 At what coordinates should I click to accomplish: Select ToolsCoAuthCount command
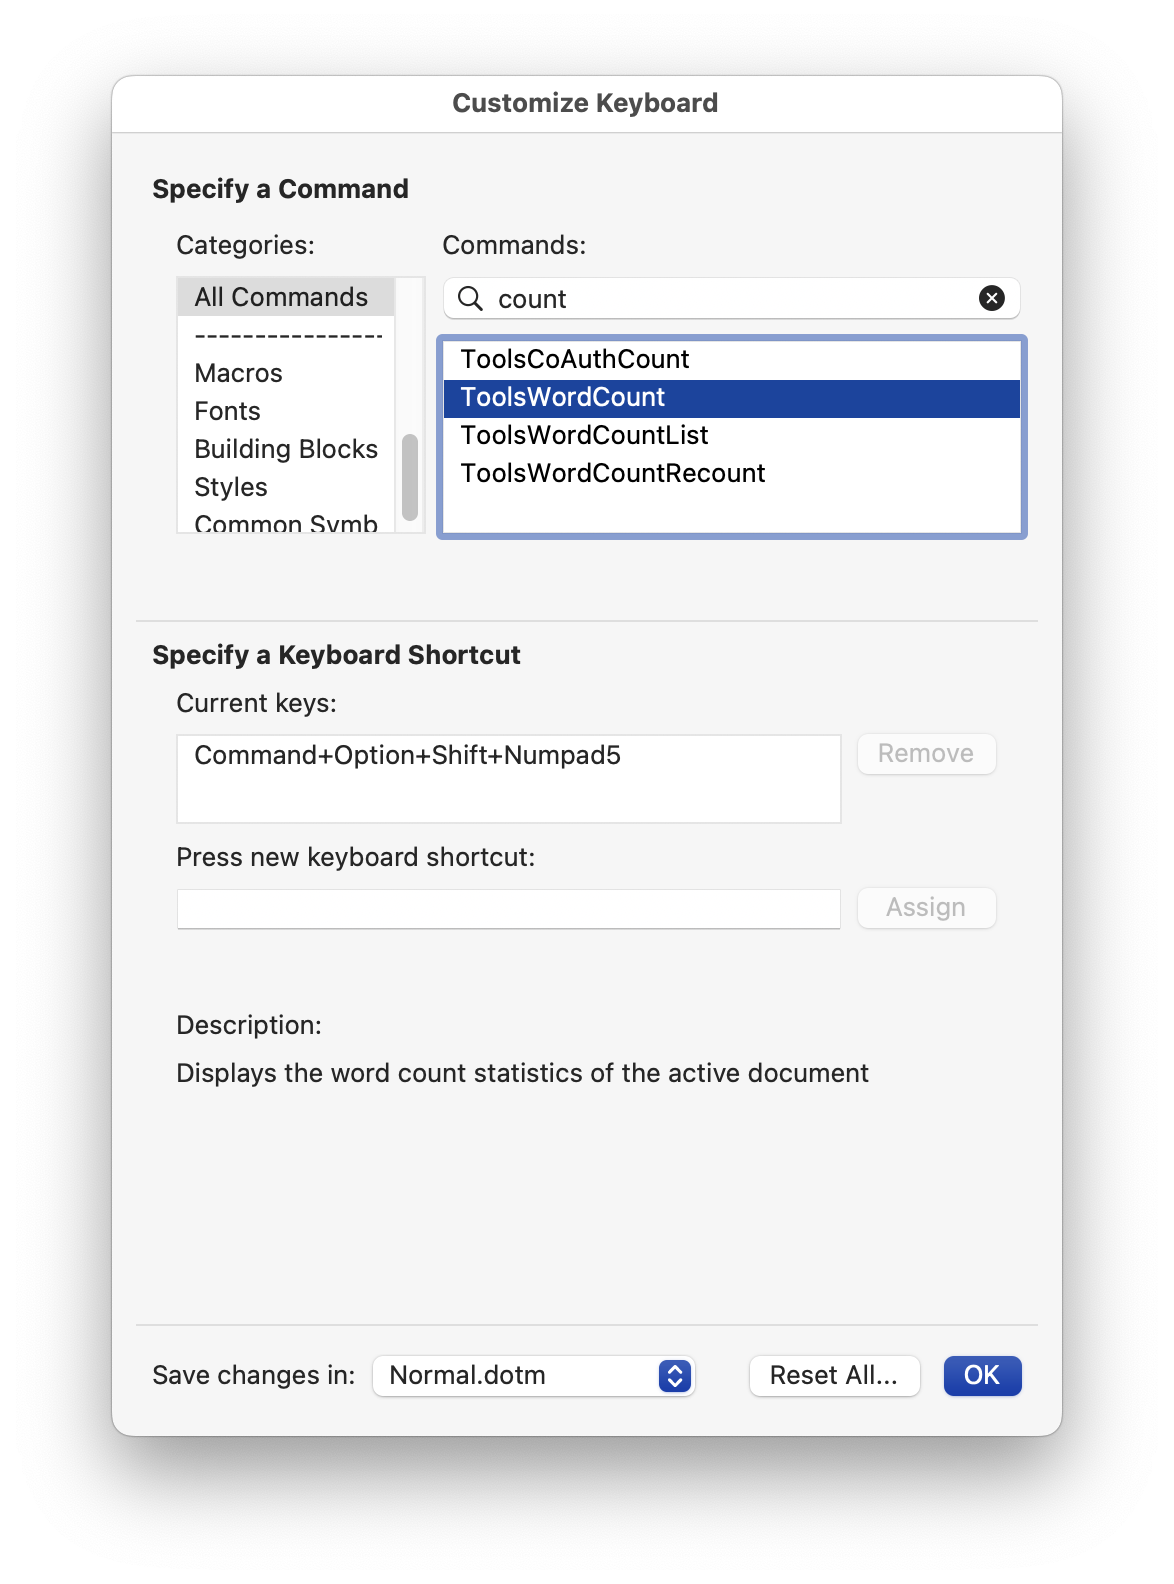click(575, 359)
